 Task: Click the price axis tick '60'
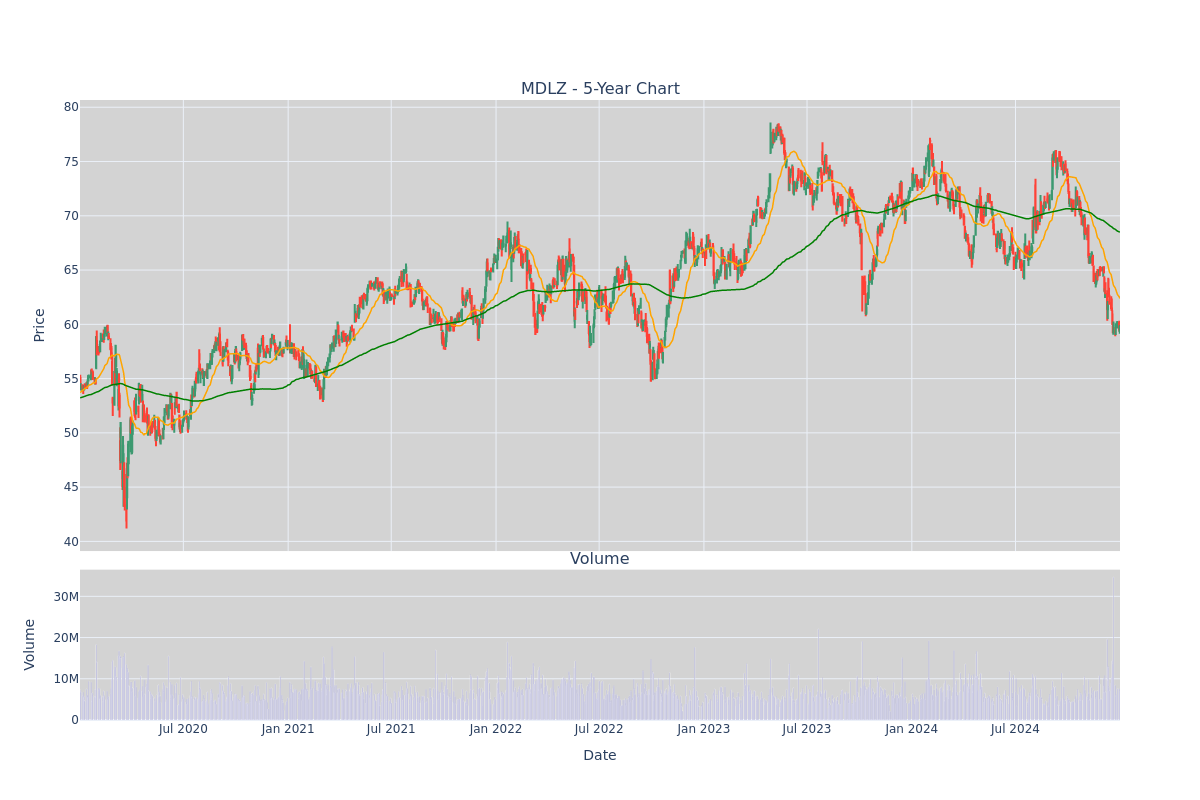click(71, 325)
